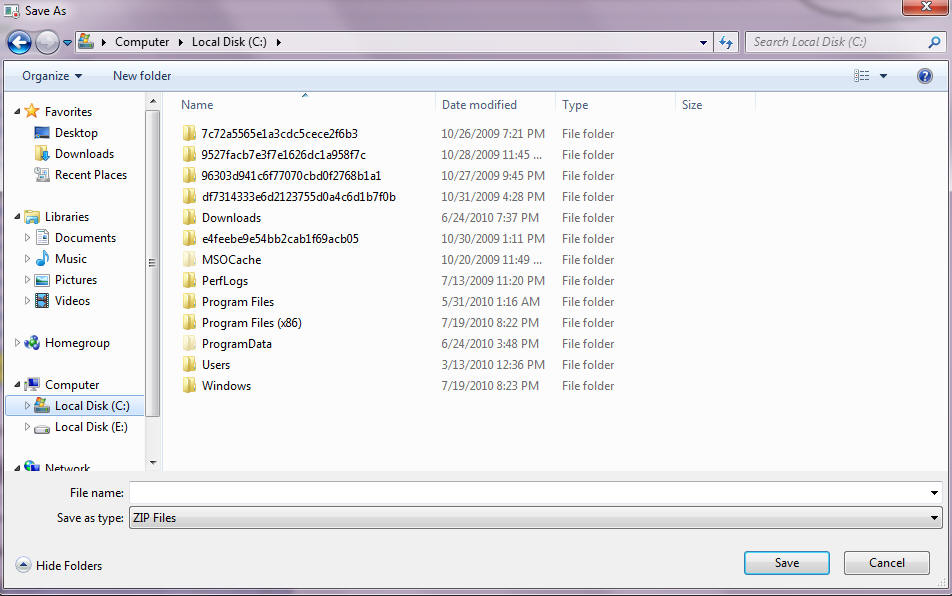
Task: Click the Save As title bar icon
Action: [x=12, y=10]
